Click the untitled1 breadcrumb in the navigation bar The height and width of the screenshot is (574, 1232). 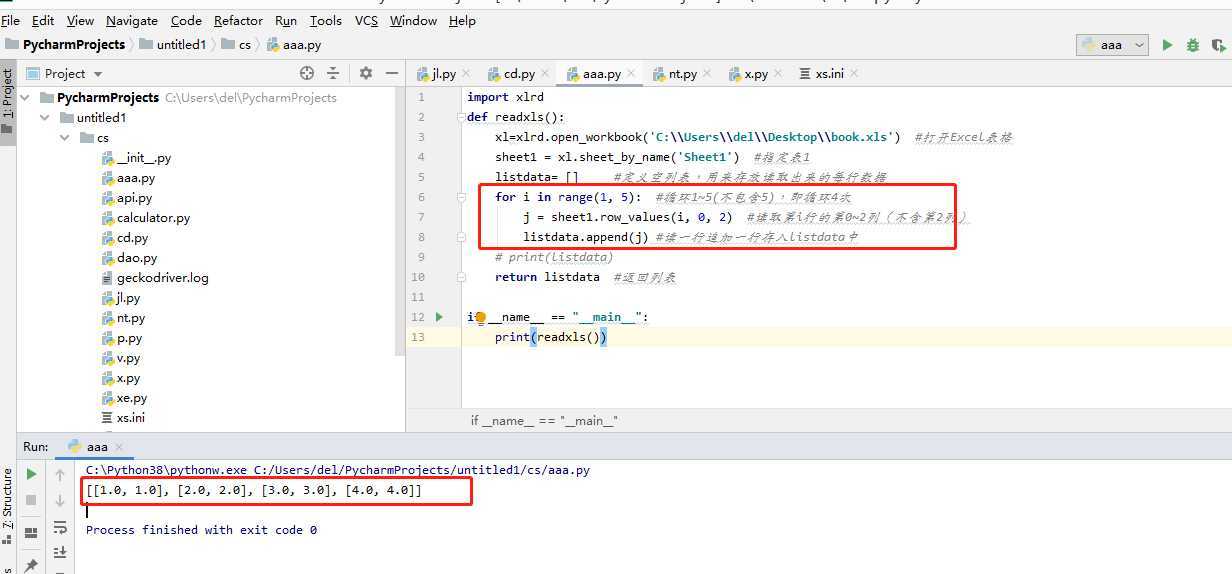(180, 45)
